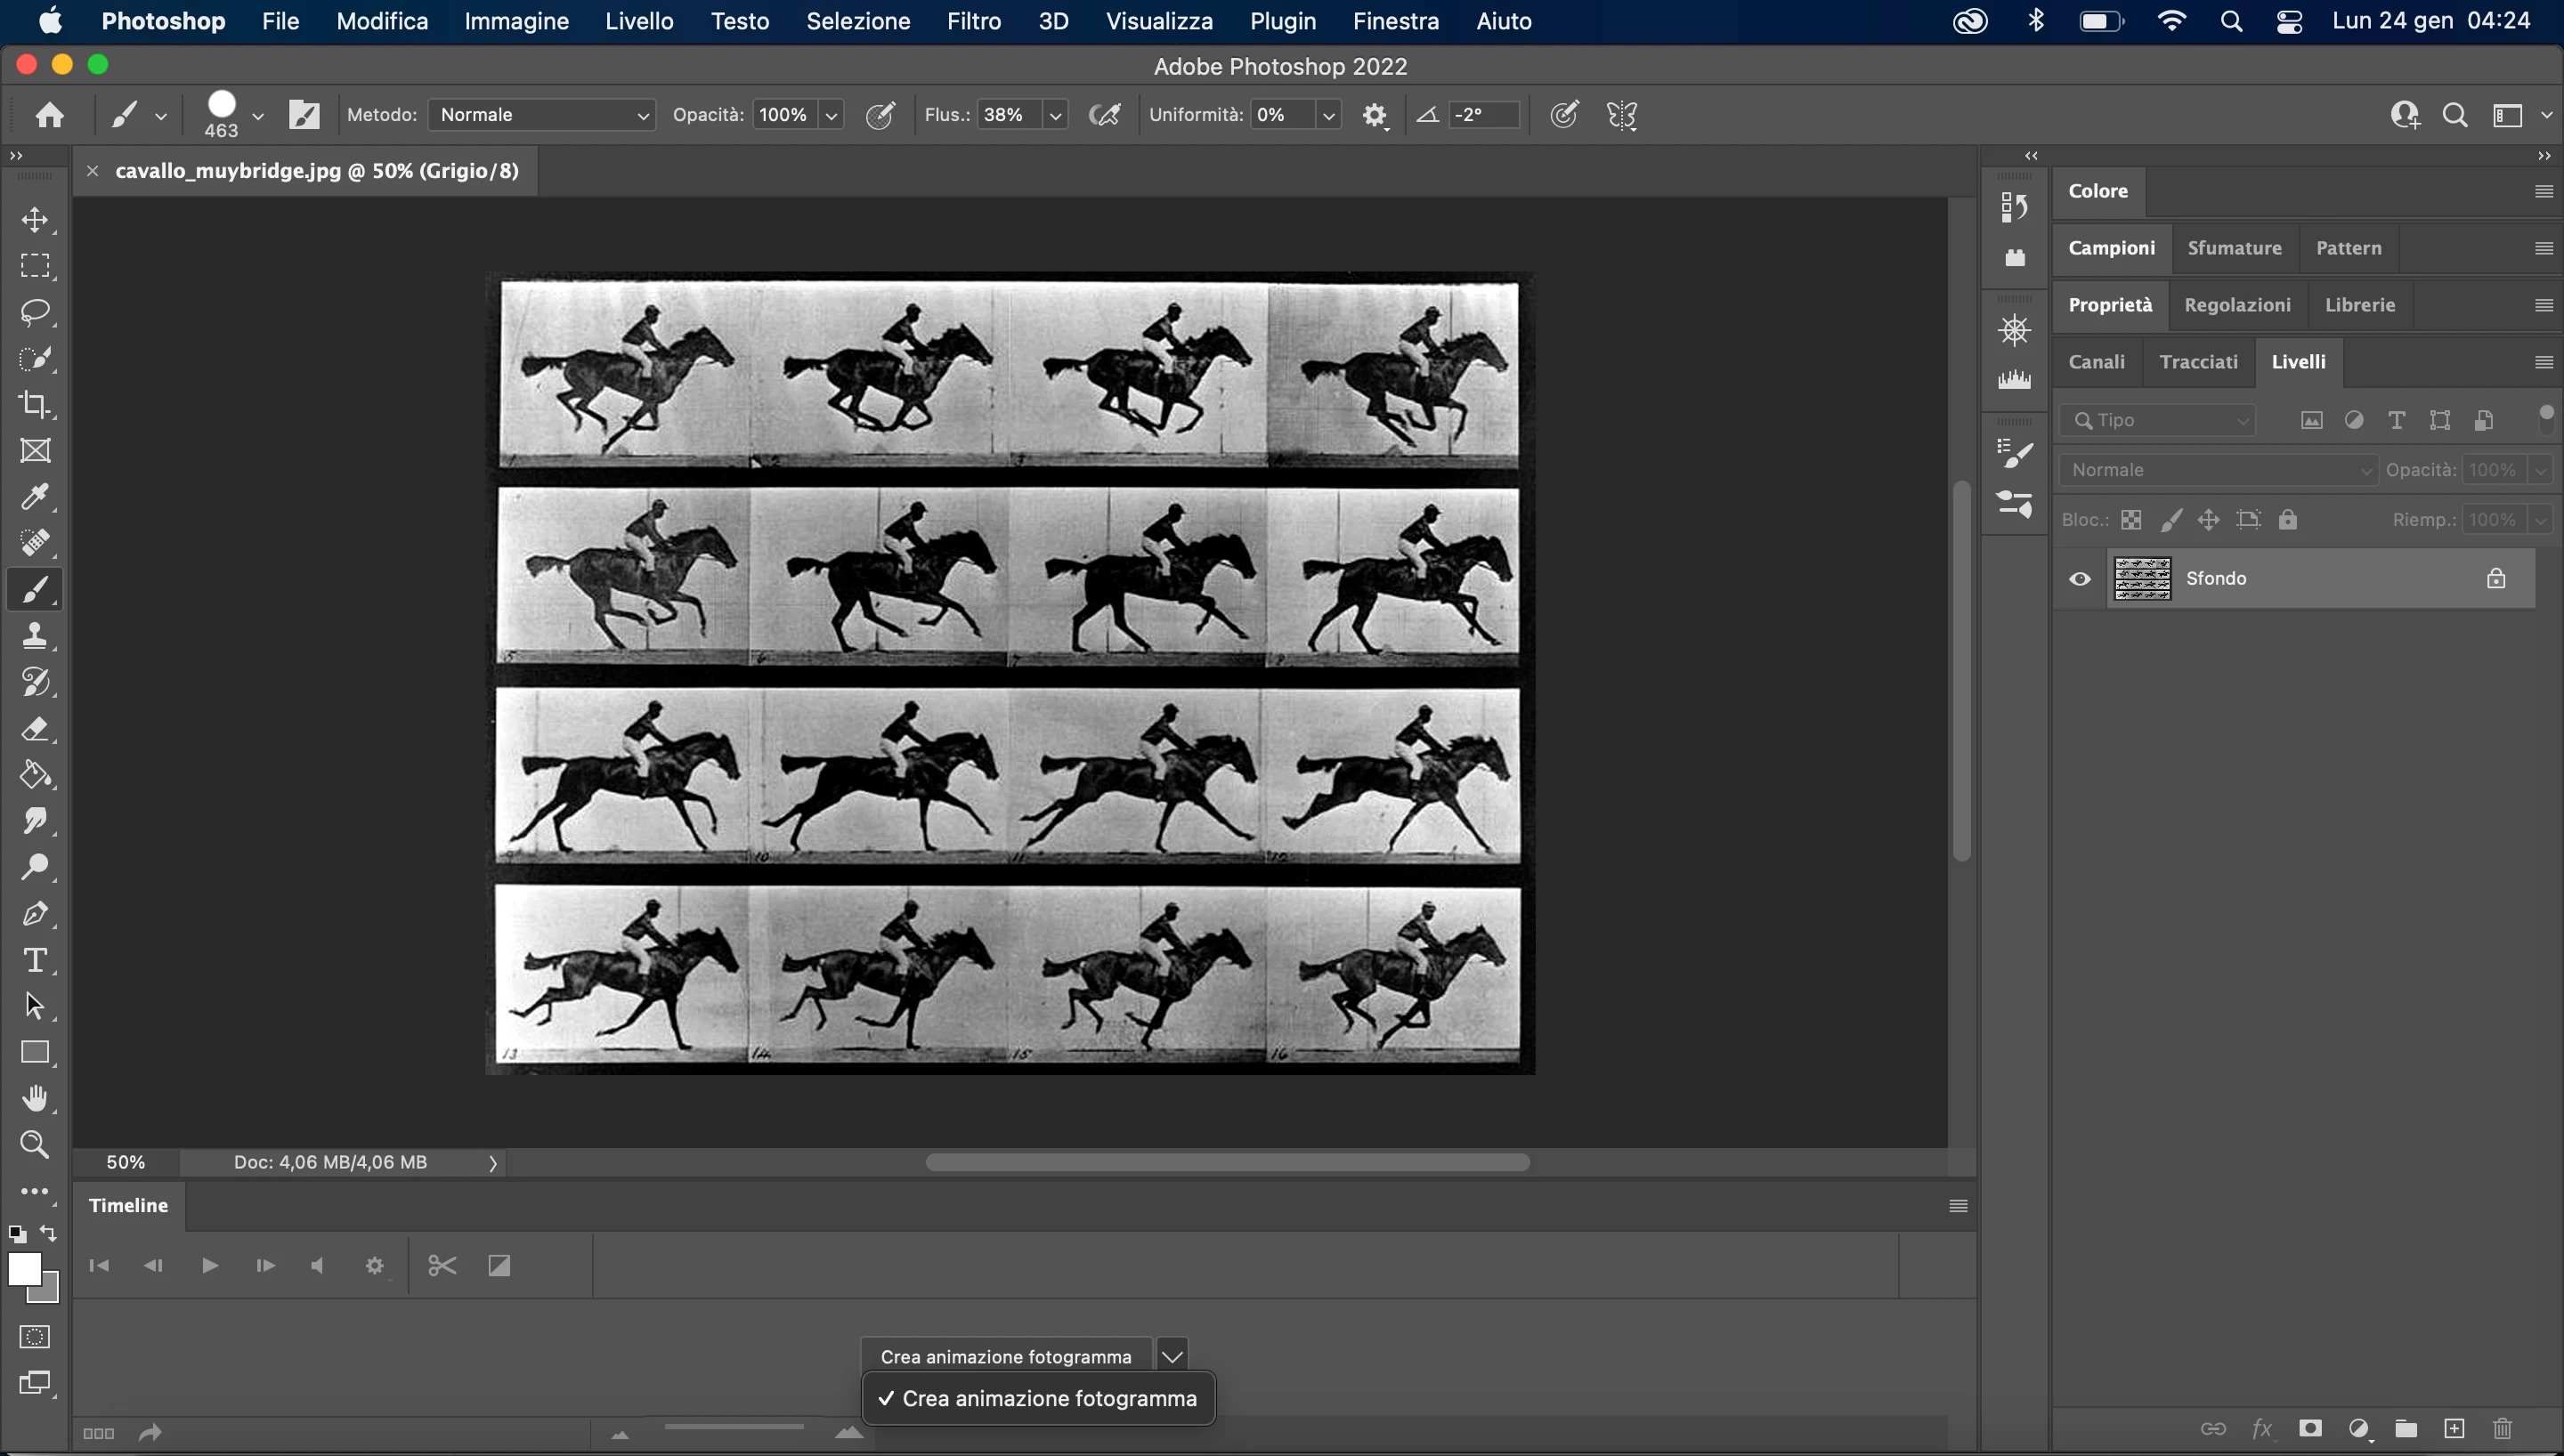Open the Metodo blend mode dropdown
Image resolution: width=2564 pixels, height=1456 pixels.
click(x=541, y=115)
